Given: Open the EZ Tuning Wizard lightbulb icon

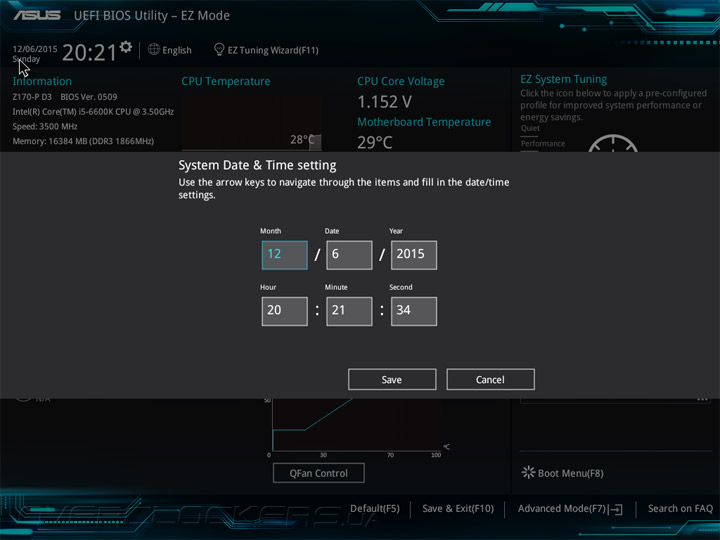Looking at the screenshot, I should click(219, 50).
